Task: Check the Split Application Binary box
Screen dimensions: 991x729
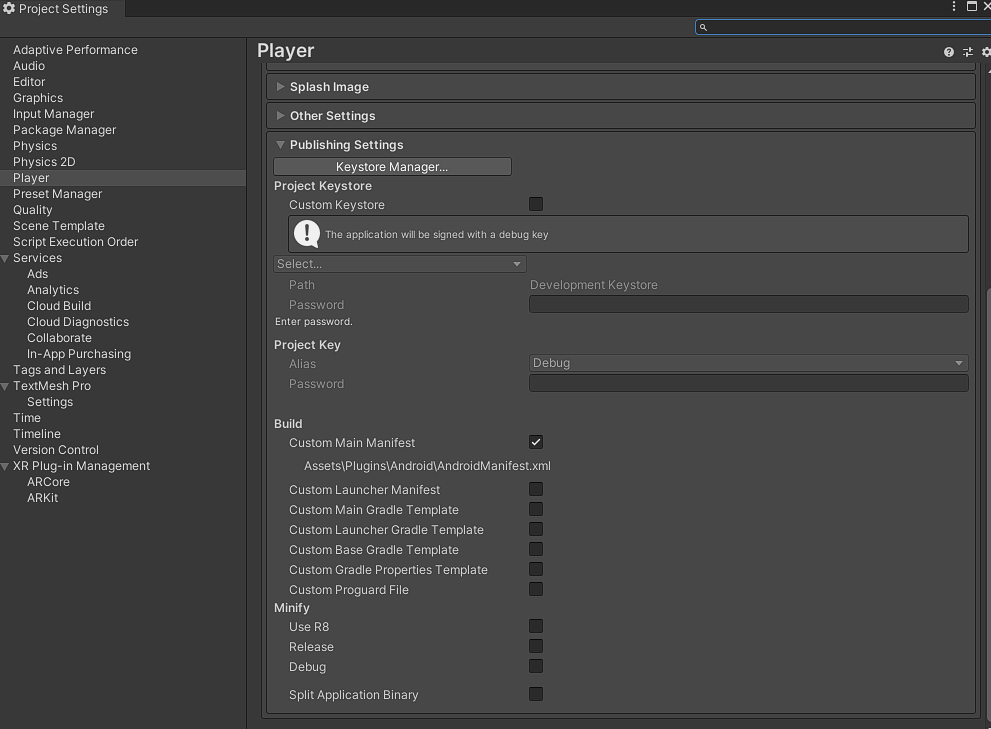Action: coord(536,694)
